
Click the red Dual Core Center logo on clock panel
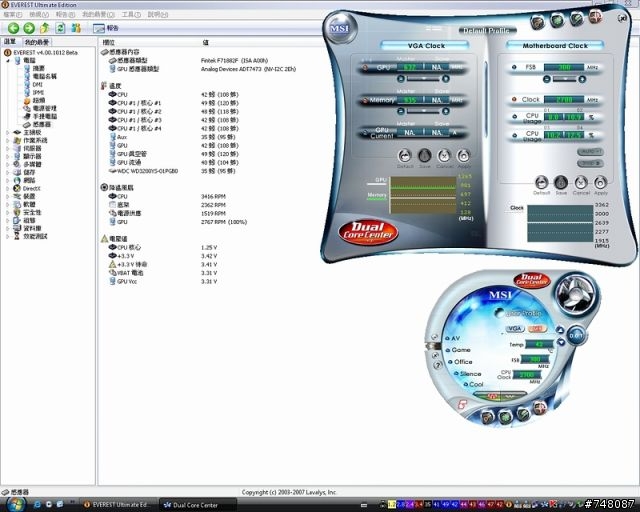pos(368,232)
